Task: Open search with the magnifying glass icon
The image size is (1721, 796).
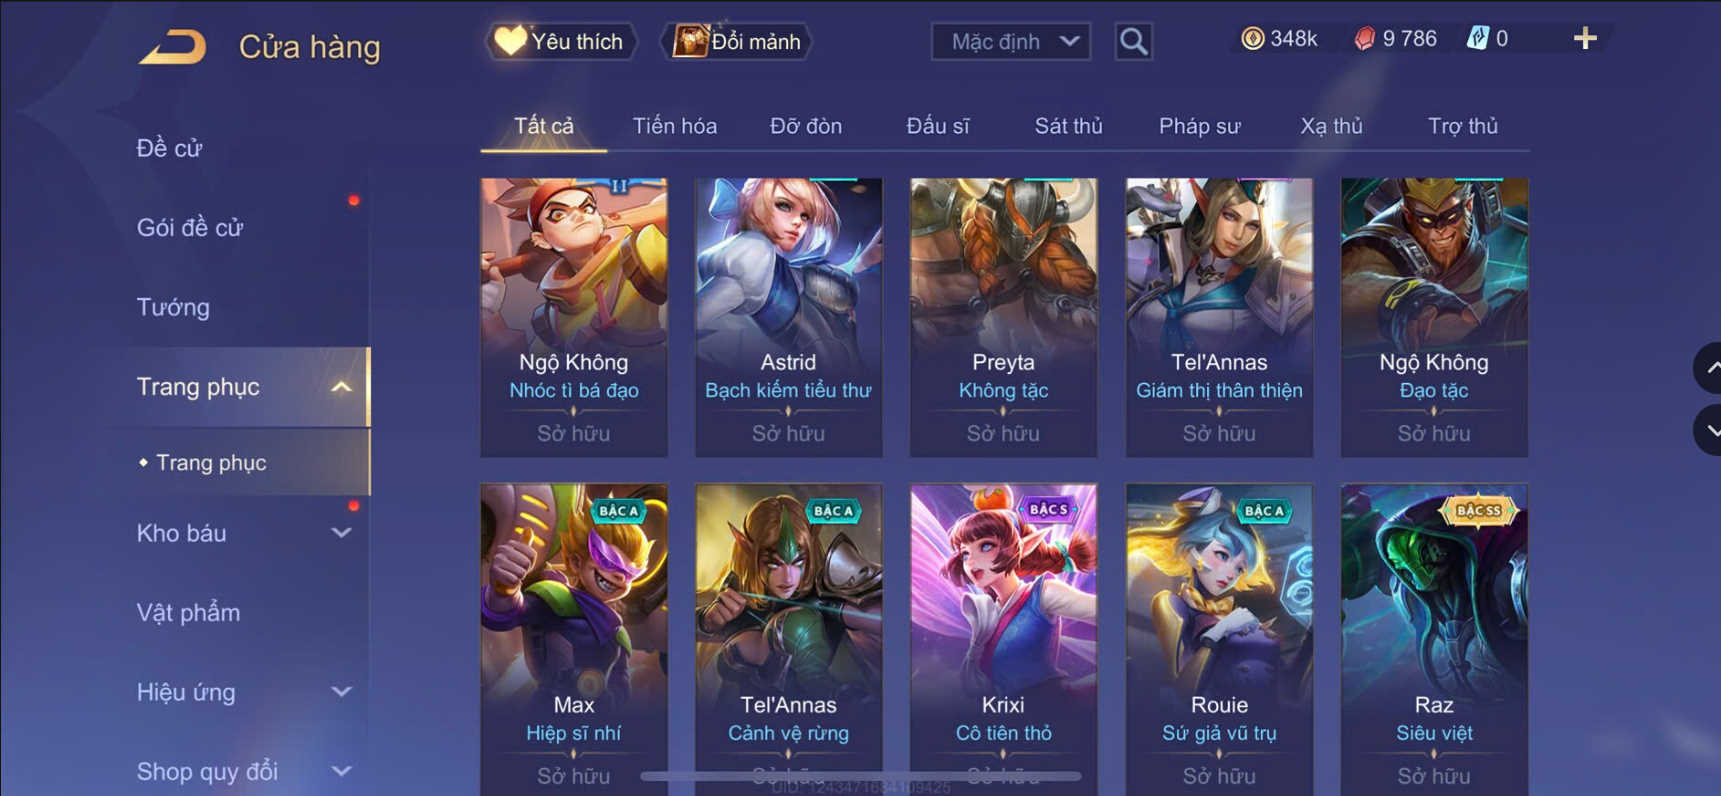Action: [1133, 42]
